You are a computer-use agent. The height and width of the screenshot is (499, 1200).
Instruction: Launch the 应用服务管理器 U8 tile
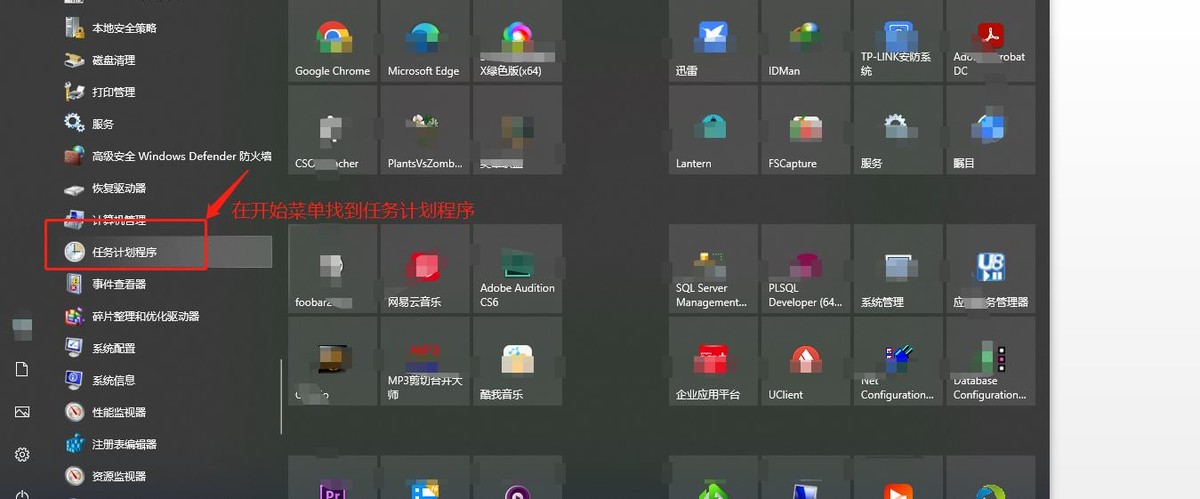[x=990, y=268]
